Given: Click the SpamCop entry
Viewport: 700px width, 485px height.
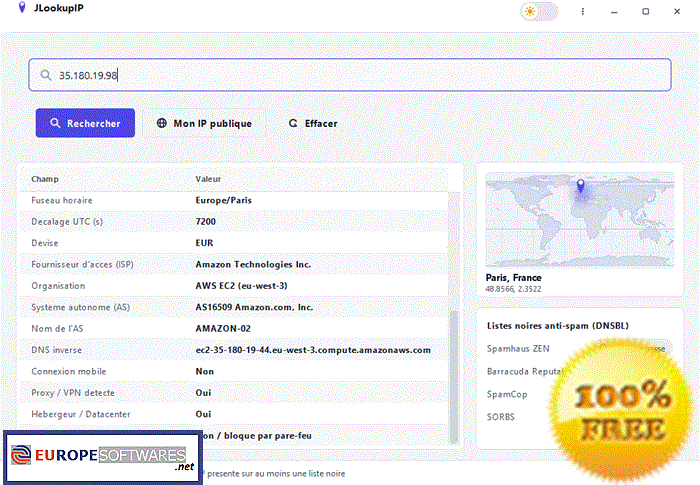Looking at the screenshot, I should 507,394.
